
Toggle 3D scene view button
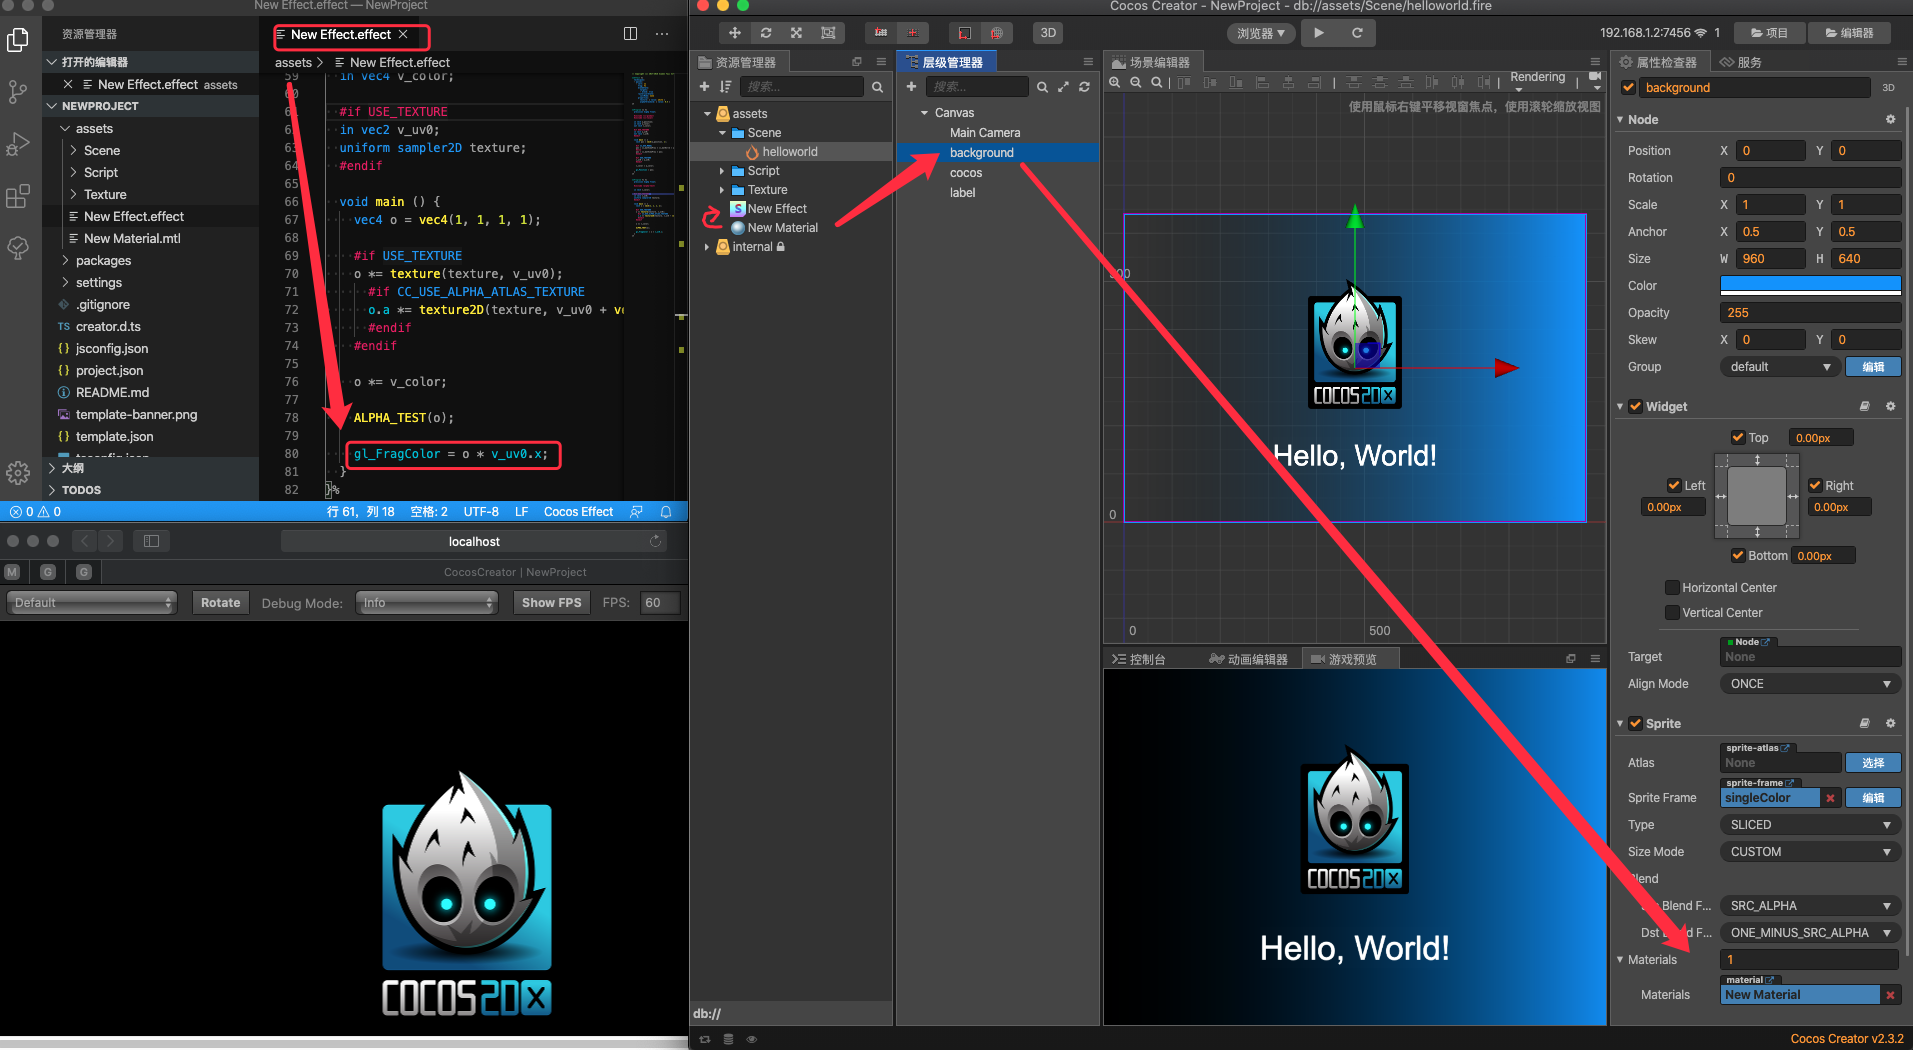pos(1048,33)
